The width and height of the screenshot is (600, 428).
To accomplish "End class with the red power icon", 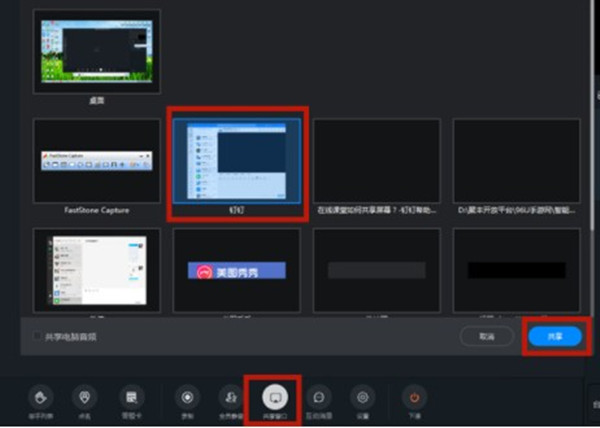I will (413, 397).
